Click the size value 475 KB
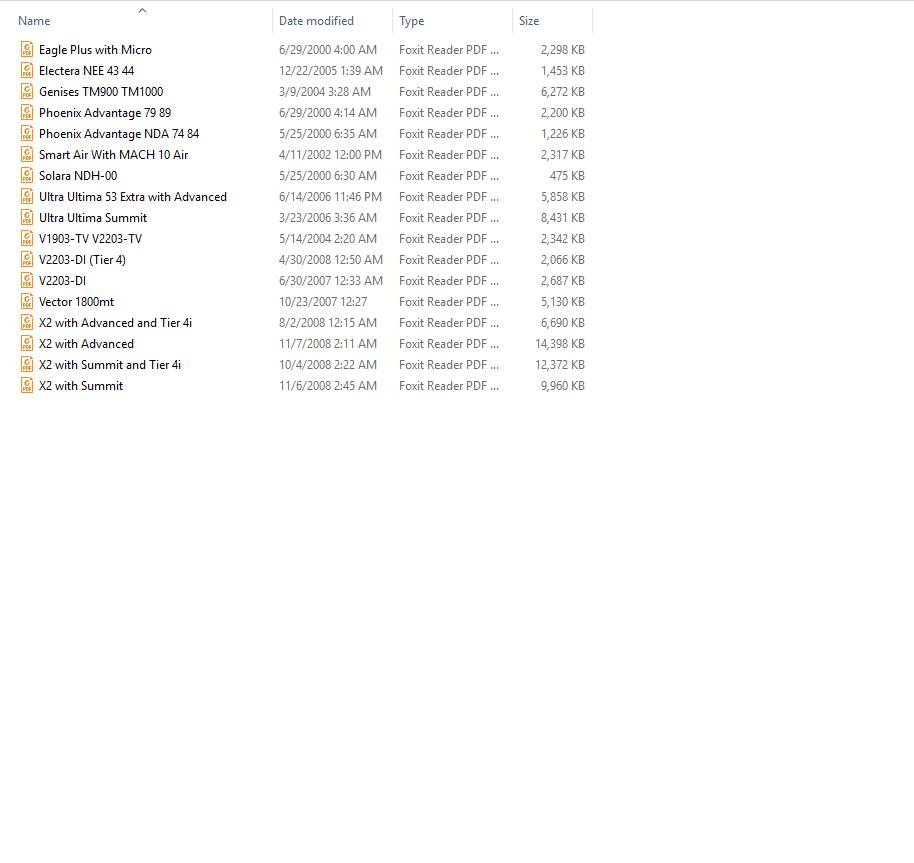The image size is (914, 863). 567,175
